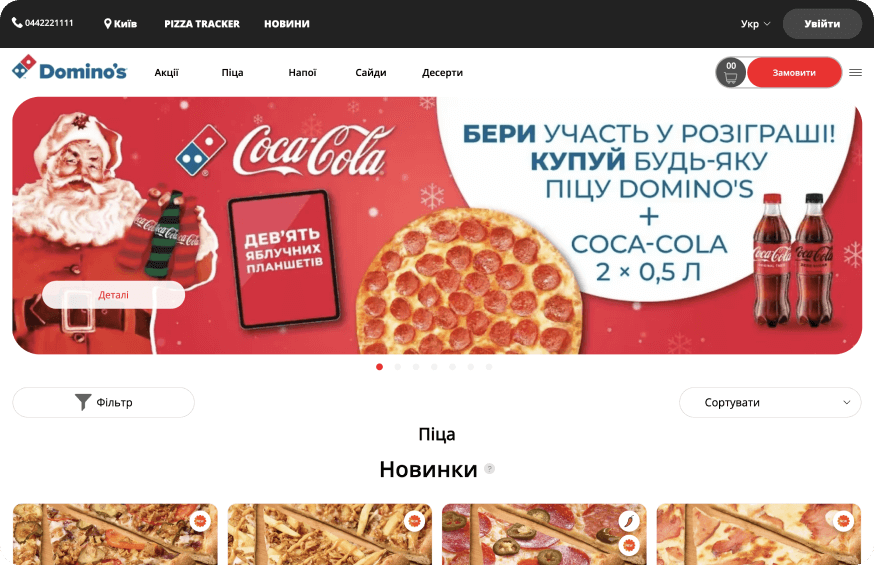The height and width of the screenshot is (565, 874).
Task: Open the first new pizza thumbnail
Action: pyautogui.click(x=115, y=534)
